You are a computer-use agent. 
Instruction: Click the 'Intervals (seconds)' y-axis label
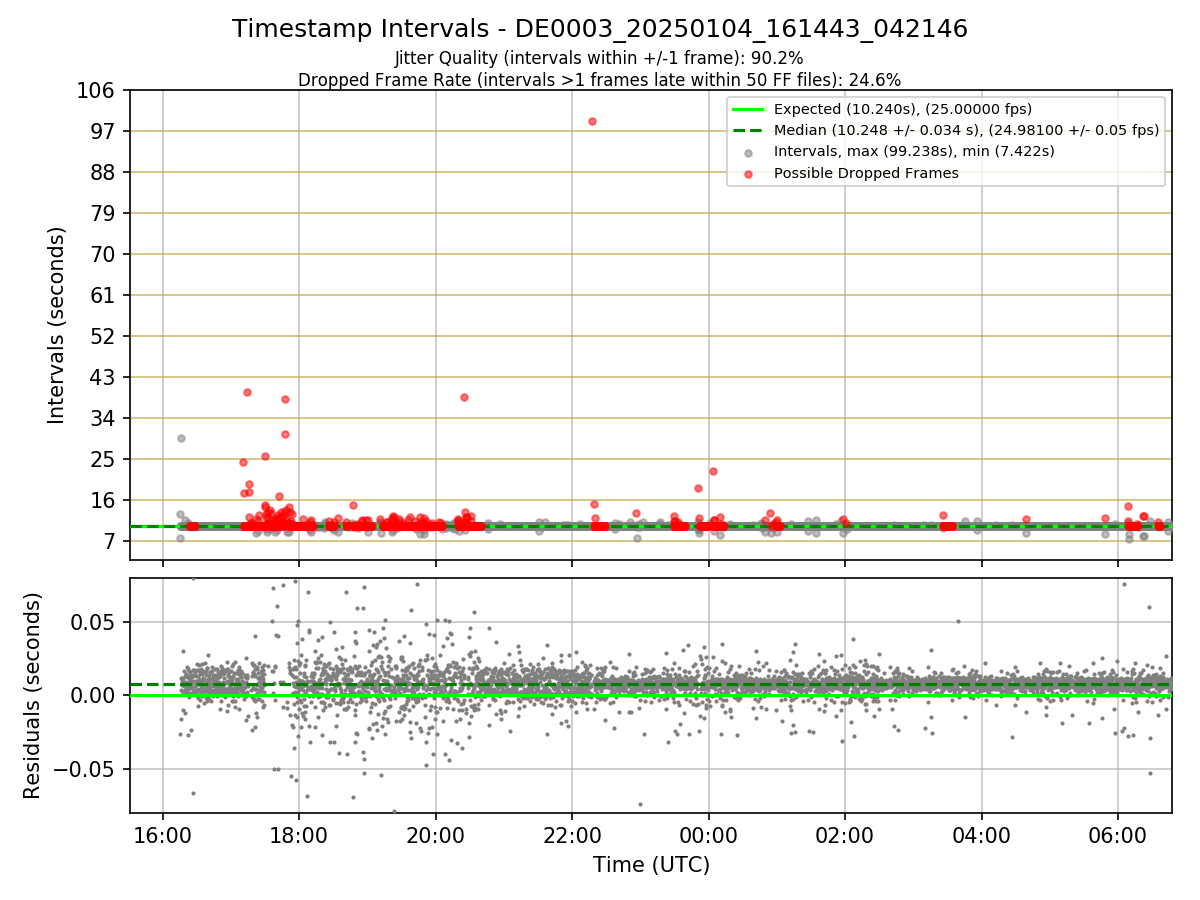point(57,325)
